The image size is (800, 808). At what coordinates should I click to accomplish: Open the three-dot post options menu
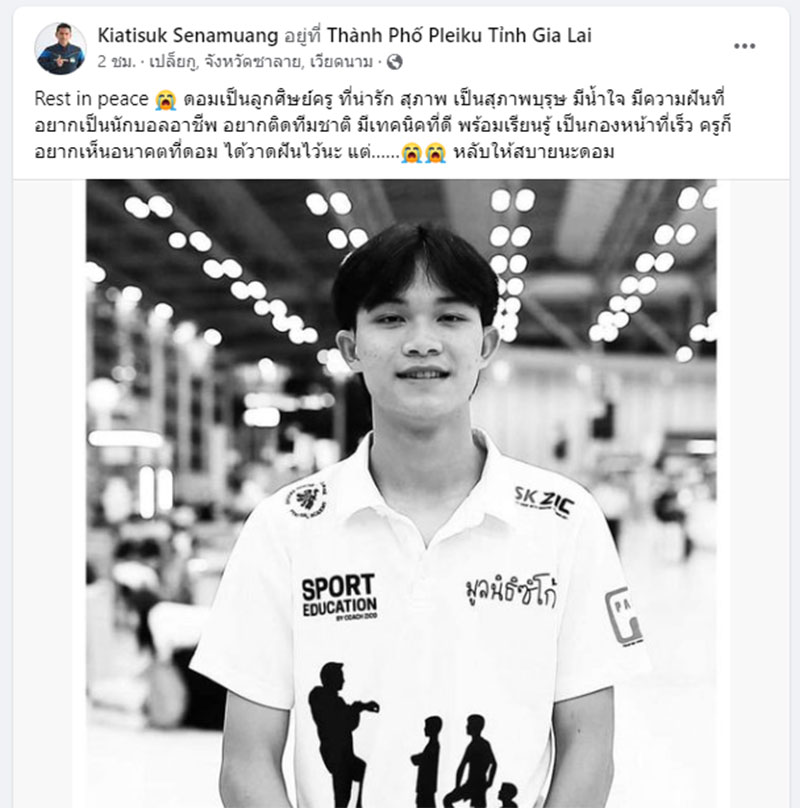[744, 46]
